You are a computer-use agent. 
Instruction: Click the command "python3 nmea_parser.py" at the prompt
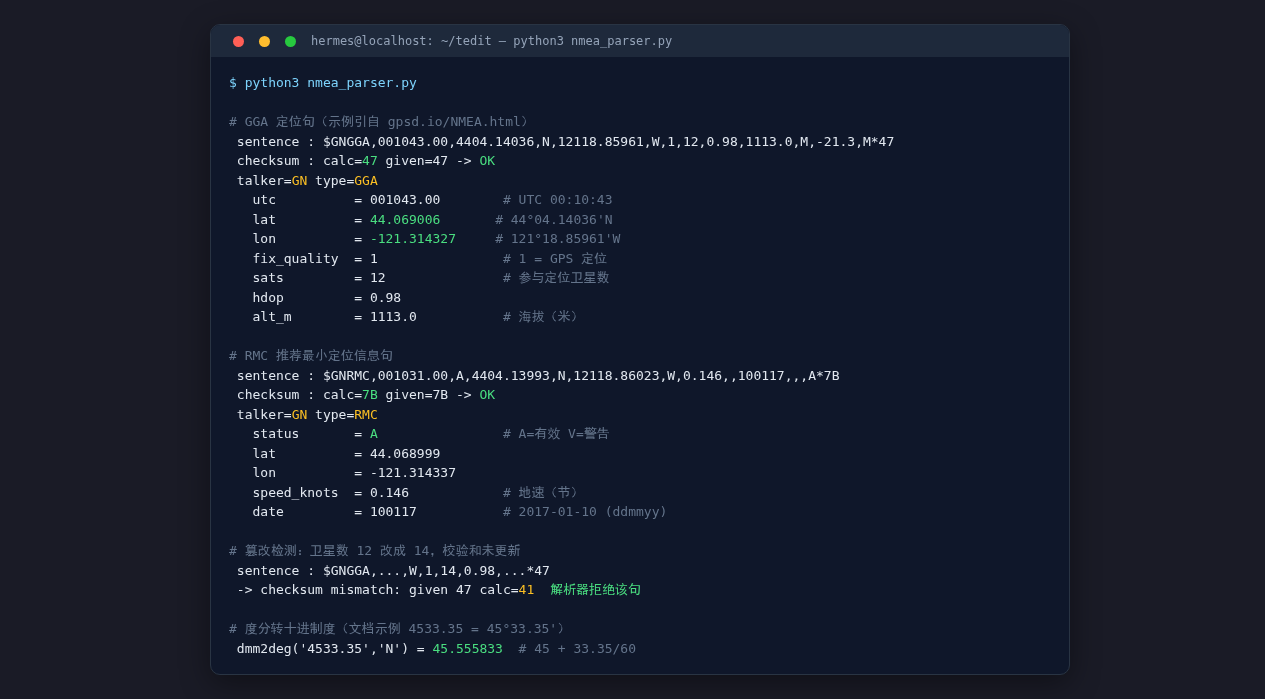click(331, 83)
